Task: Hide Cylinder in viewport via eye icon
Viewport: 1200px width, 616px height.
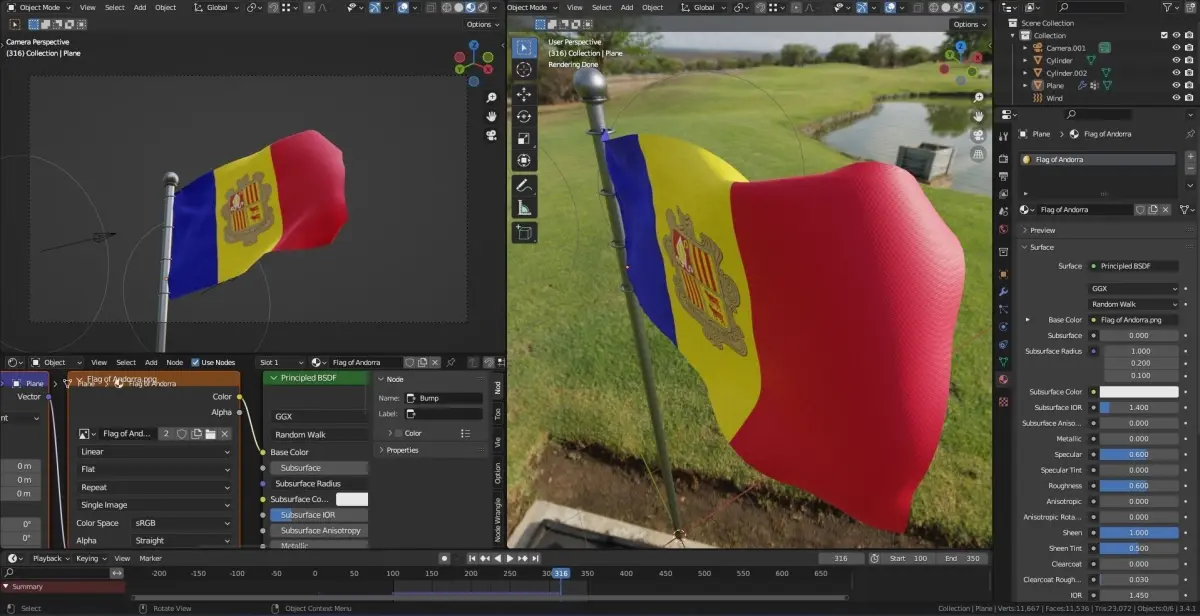Action: (1176, 60)
